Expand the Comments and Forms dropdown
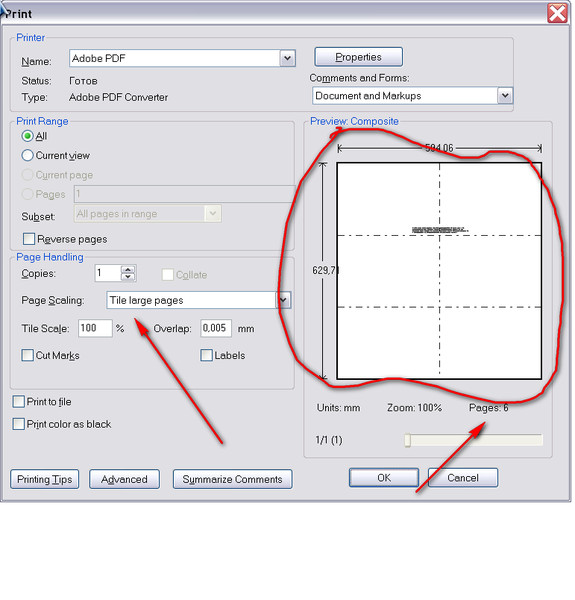The width and height of the screenshot is (575, 600). (505, 95)
